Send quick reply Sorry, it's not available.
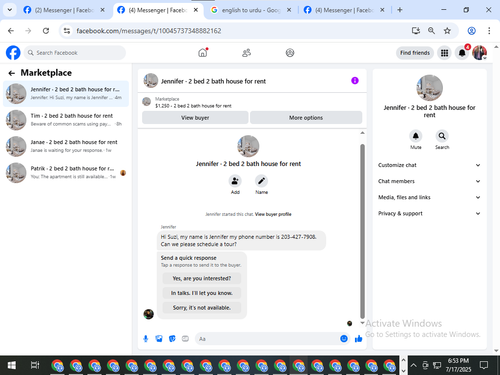 click(x=202, y=308)
